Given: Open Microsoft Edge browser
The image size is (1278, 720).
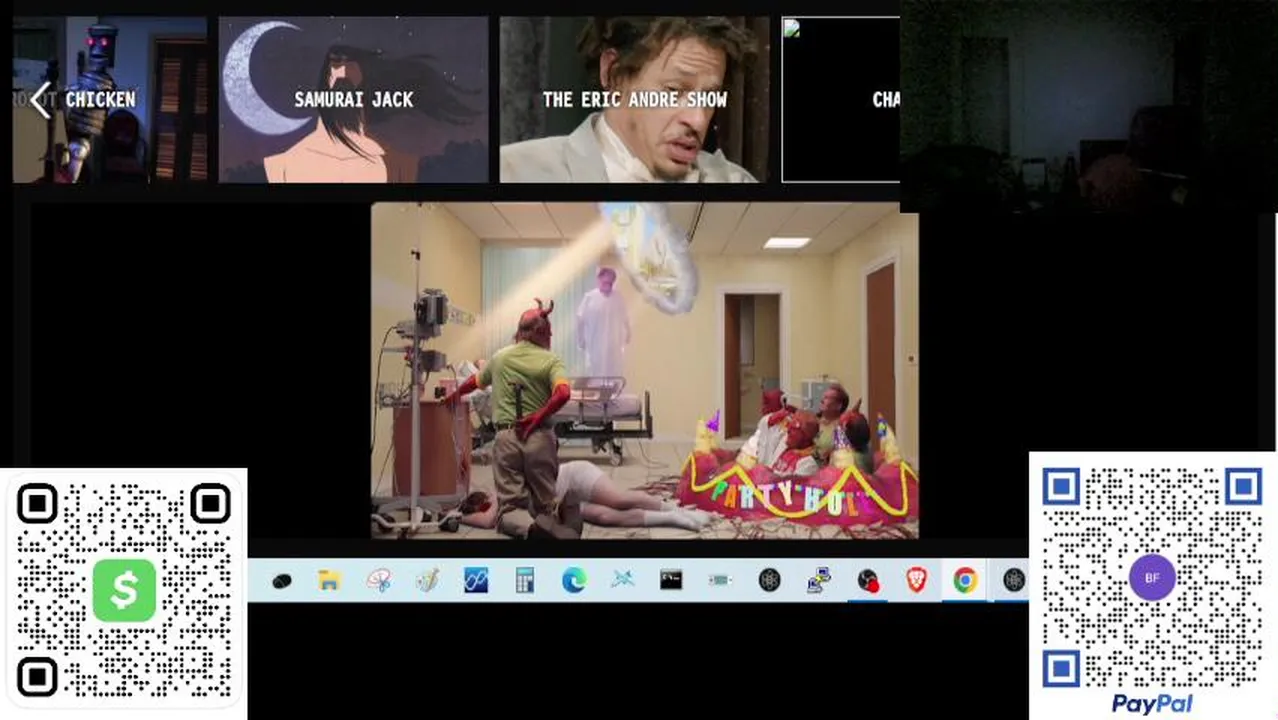Looking at the screenshot, I should pos(574,580).
